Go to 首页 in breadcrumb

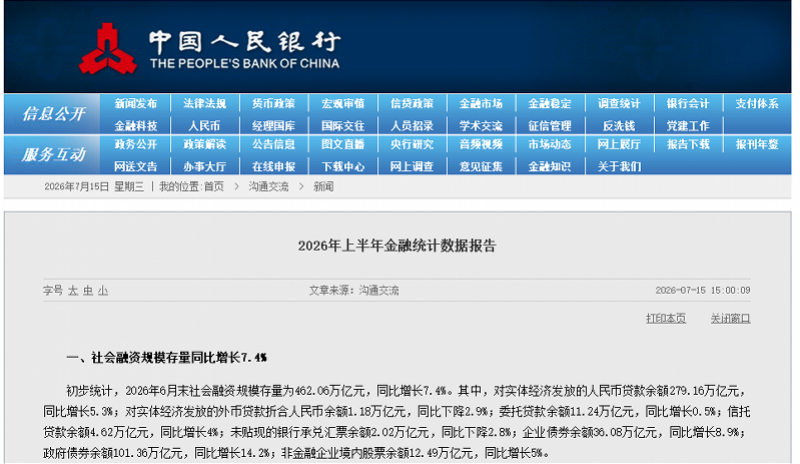click(x=213, y=187)
